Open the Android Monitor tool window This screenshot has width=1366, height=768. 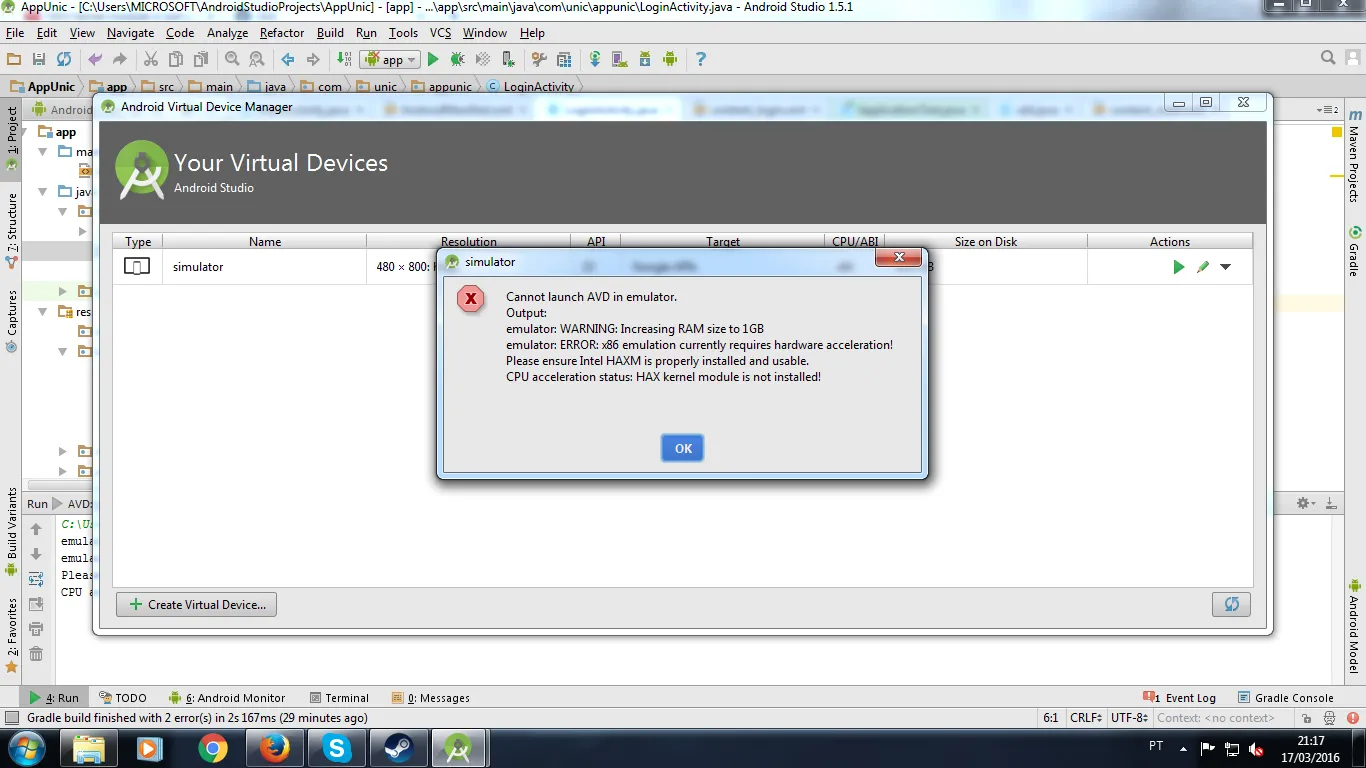tap(232, 698)
